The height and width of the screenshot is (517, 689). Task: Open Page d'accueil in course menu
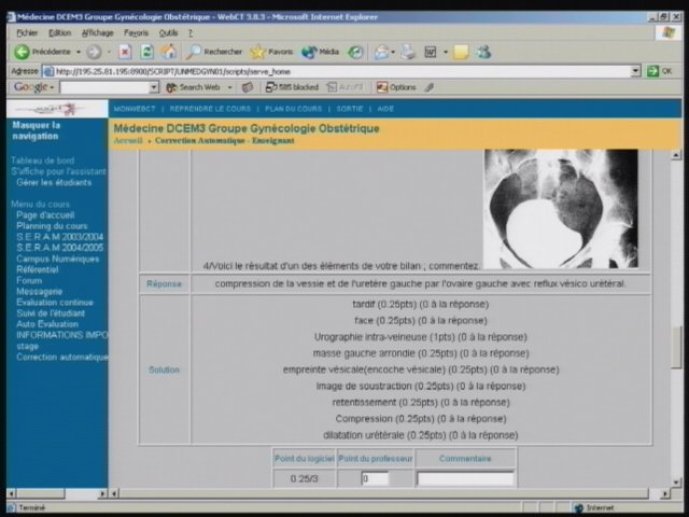(45, 215)
